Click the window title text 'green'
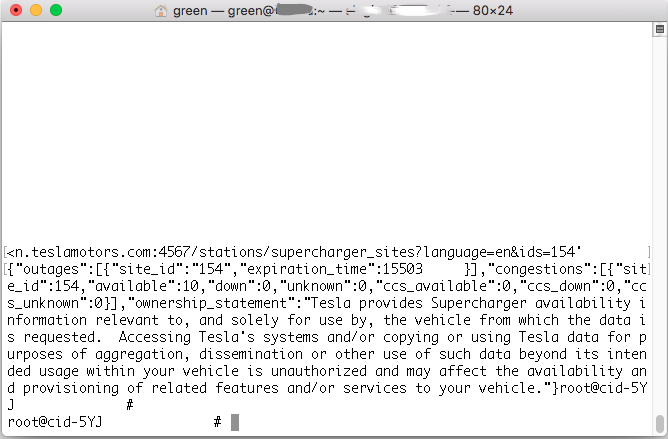Viewport: 668px width, 439px height. [x=190, y=11]
